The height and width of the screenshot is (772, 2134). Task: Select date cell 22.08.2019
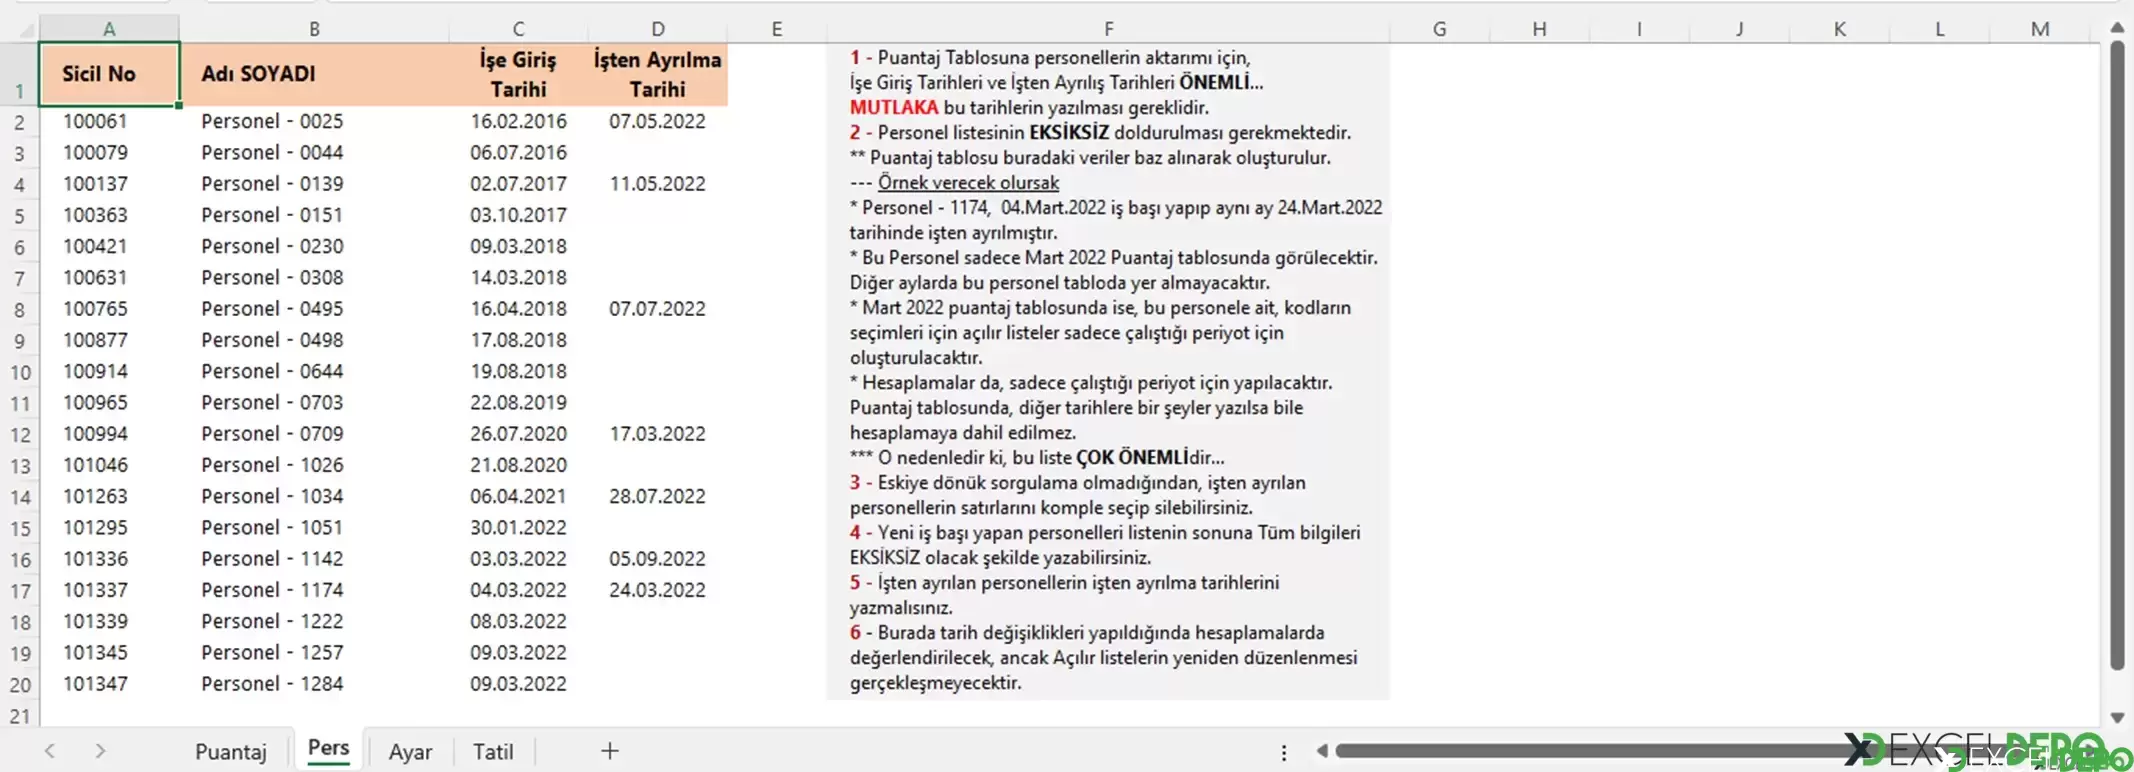pos(518,402)
